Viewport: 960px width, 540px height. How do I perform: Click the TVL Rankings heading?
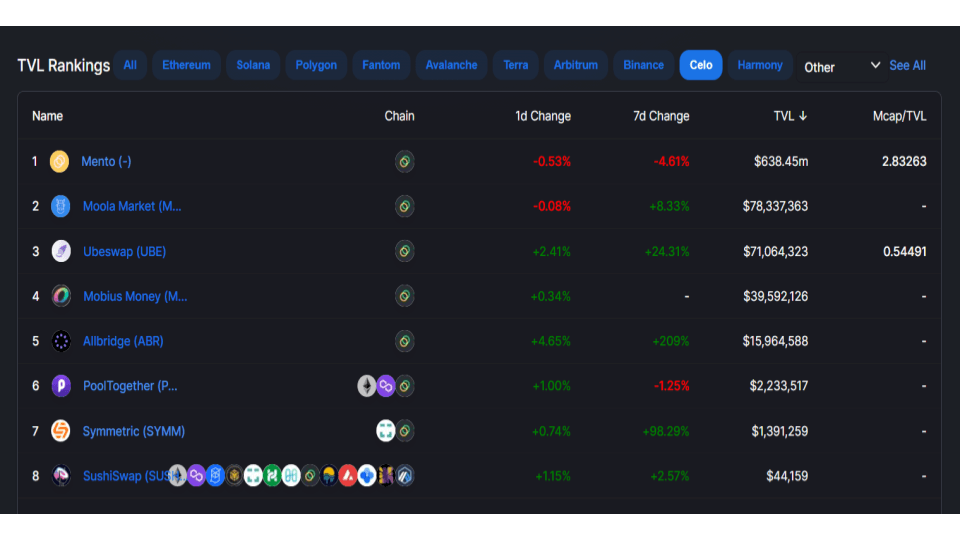[64, 66]
